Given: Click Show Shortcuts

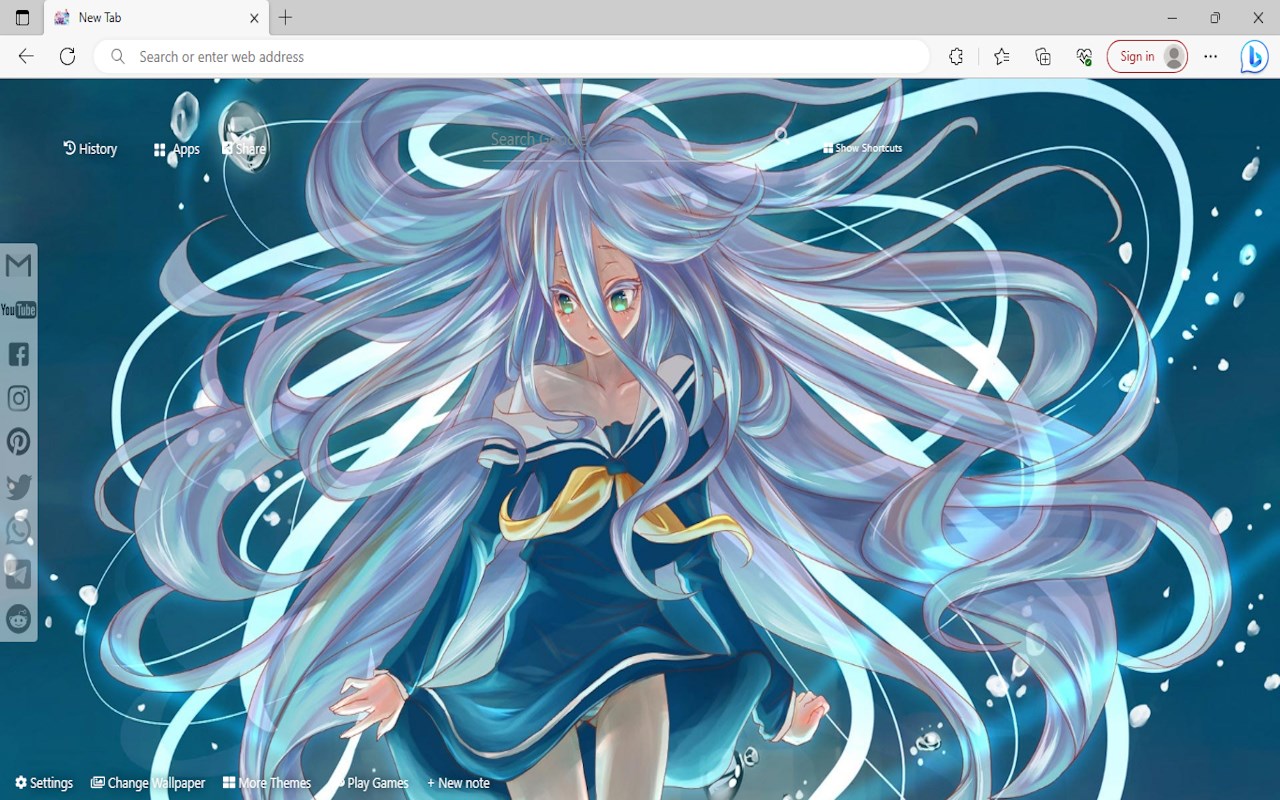Looking at the screenshot, I should coord(862,148).
